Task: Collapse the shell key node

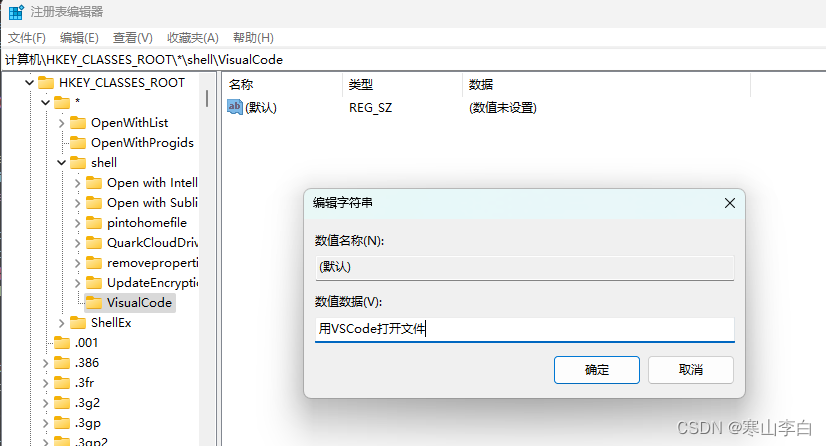Action: (x=61, y=163)
